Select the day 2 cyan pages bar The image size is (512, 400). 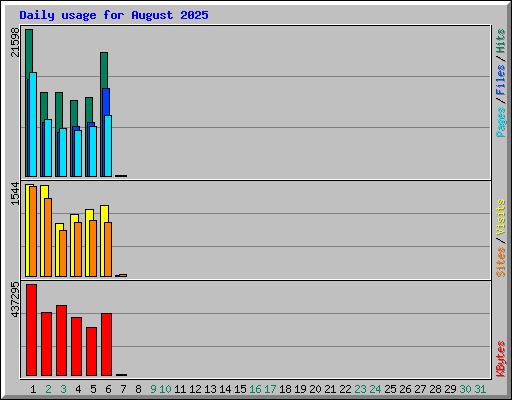tap(48, 148)
